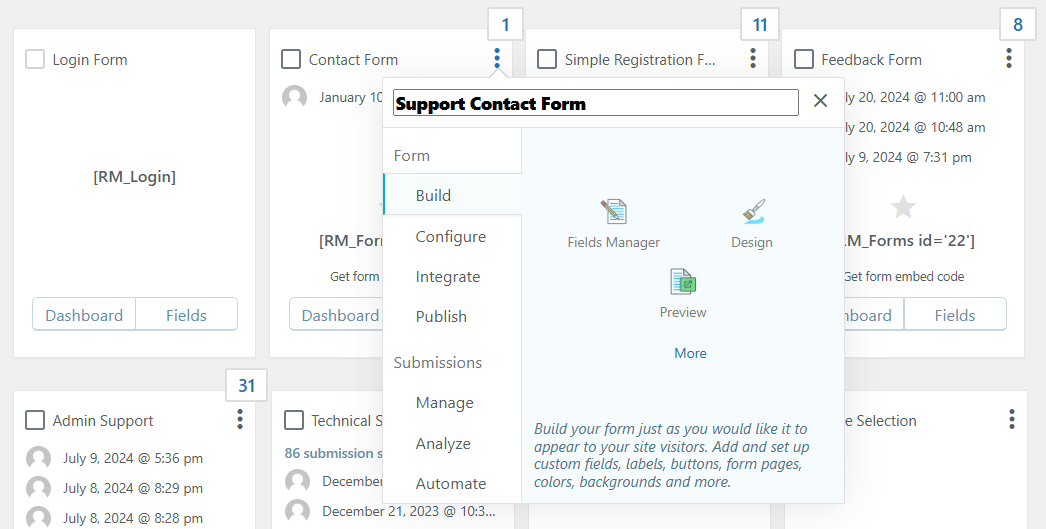Screen dimensions: 1046x529
Task: Click submission count badge showing 31
Action: 247,386
